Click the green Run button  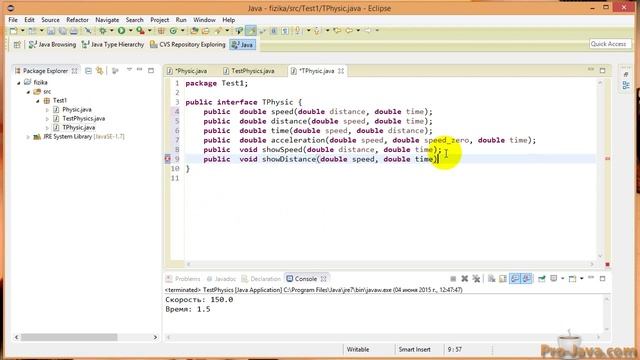(122, 31)
